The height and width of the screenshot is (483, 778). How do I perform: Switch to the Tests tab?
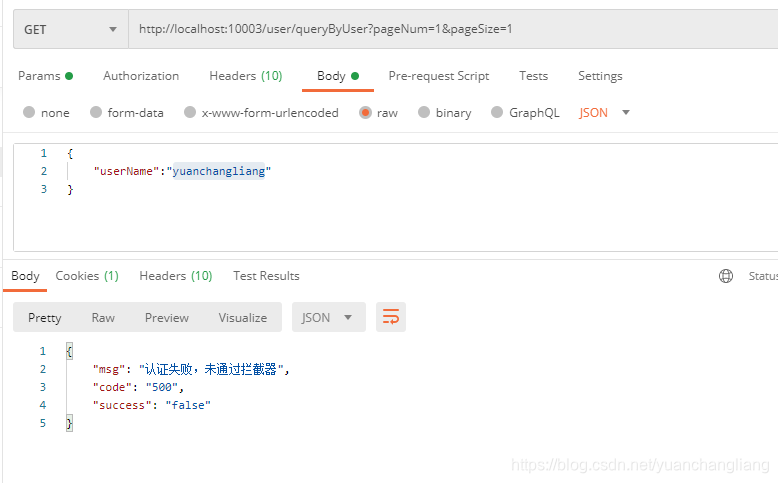(533, 76)
